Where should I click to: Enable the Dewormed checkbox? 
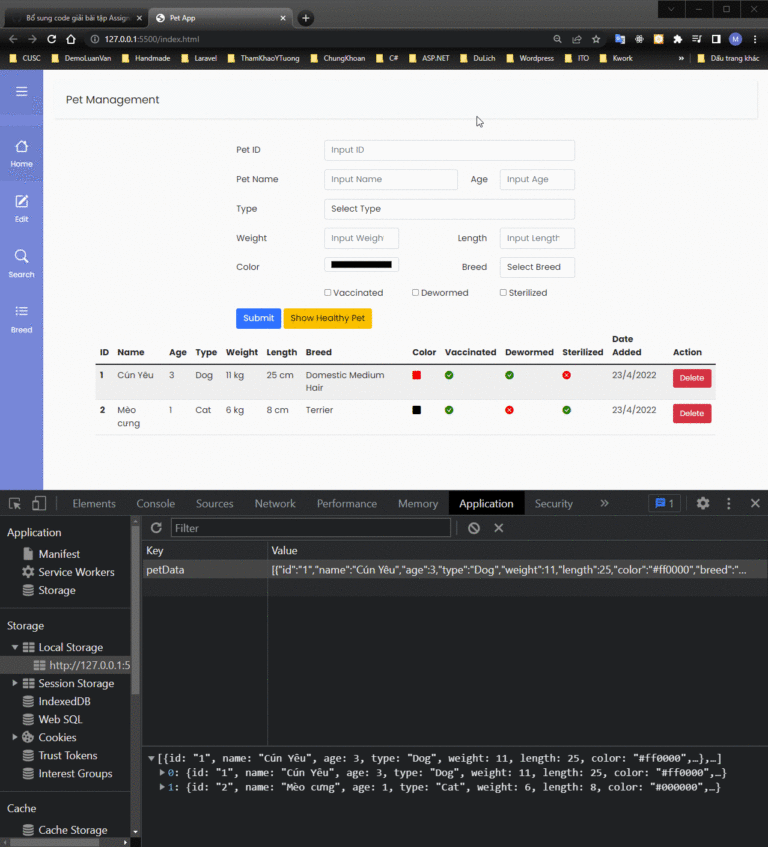416,293
